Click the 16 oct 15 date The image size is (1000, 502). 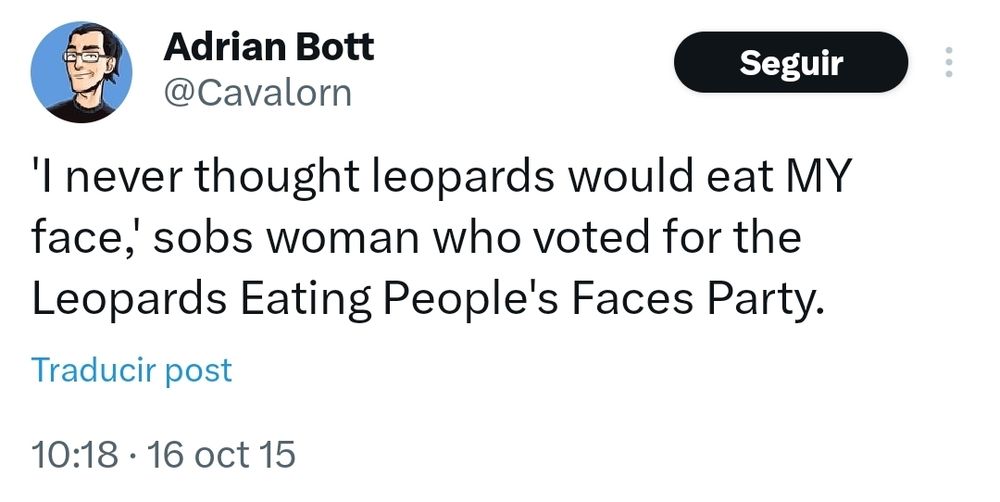221,455
